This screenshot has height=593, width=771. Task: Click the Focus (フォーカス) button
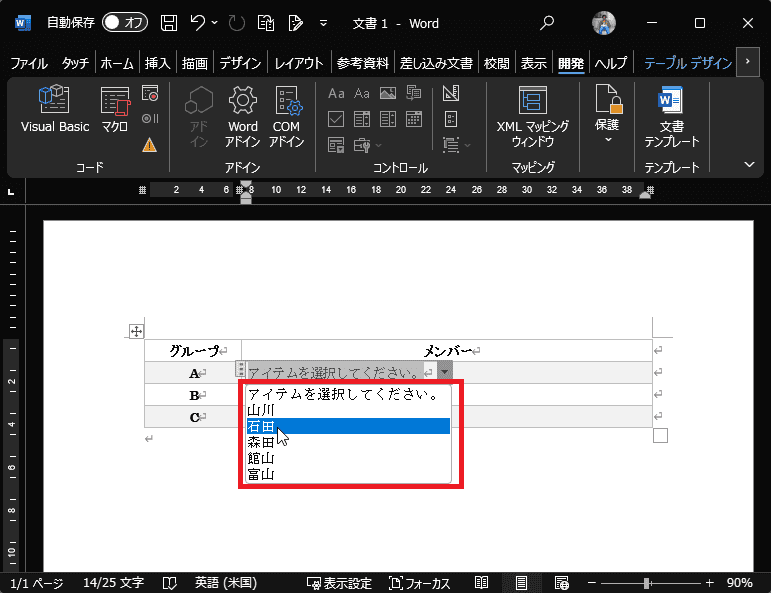click(420, 583)
